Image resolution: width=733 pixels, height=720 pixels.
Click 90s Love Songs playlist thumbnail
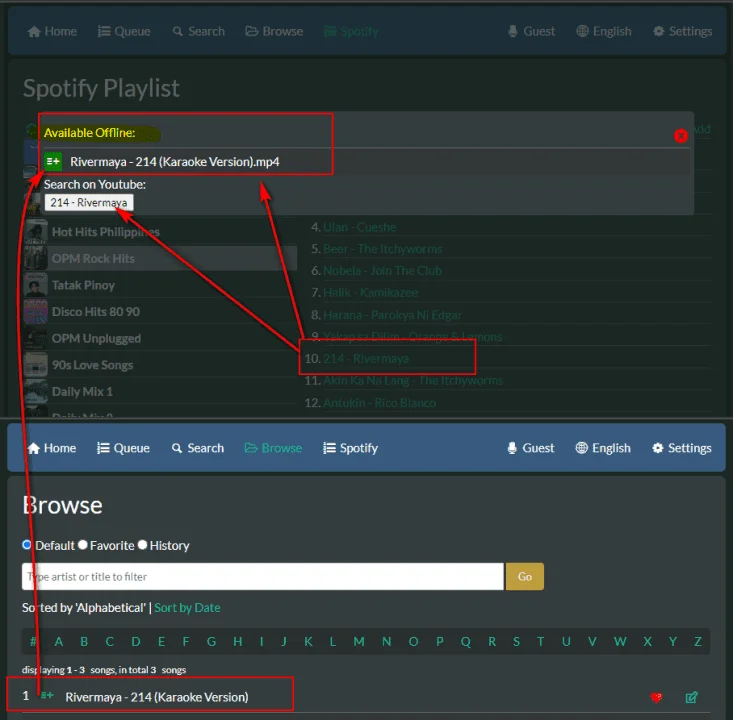(x=36, y=365)
